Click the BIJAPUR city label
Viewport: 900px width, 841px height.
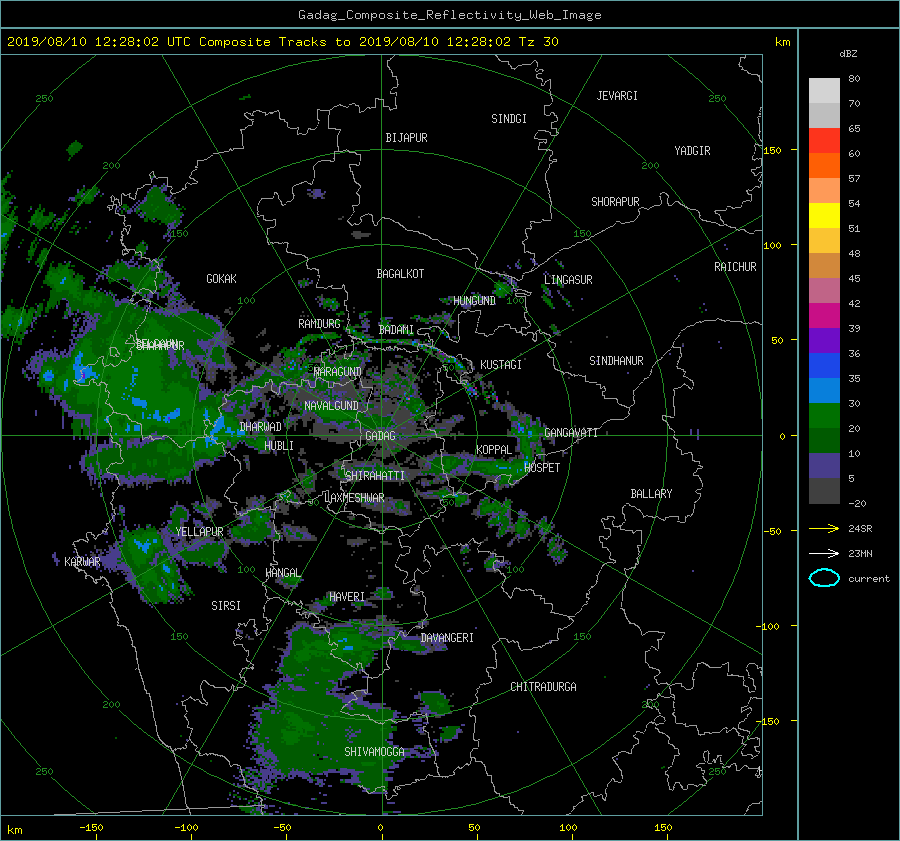pos(406,138)
